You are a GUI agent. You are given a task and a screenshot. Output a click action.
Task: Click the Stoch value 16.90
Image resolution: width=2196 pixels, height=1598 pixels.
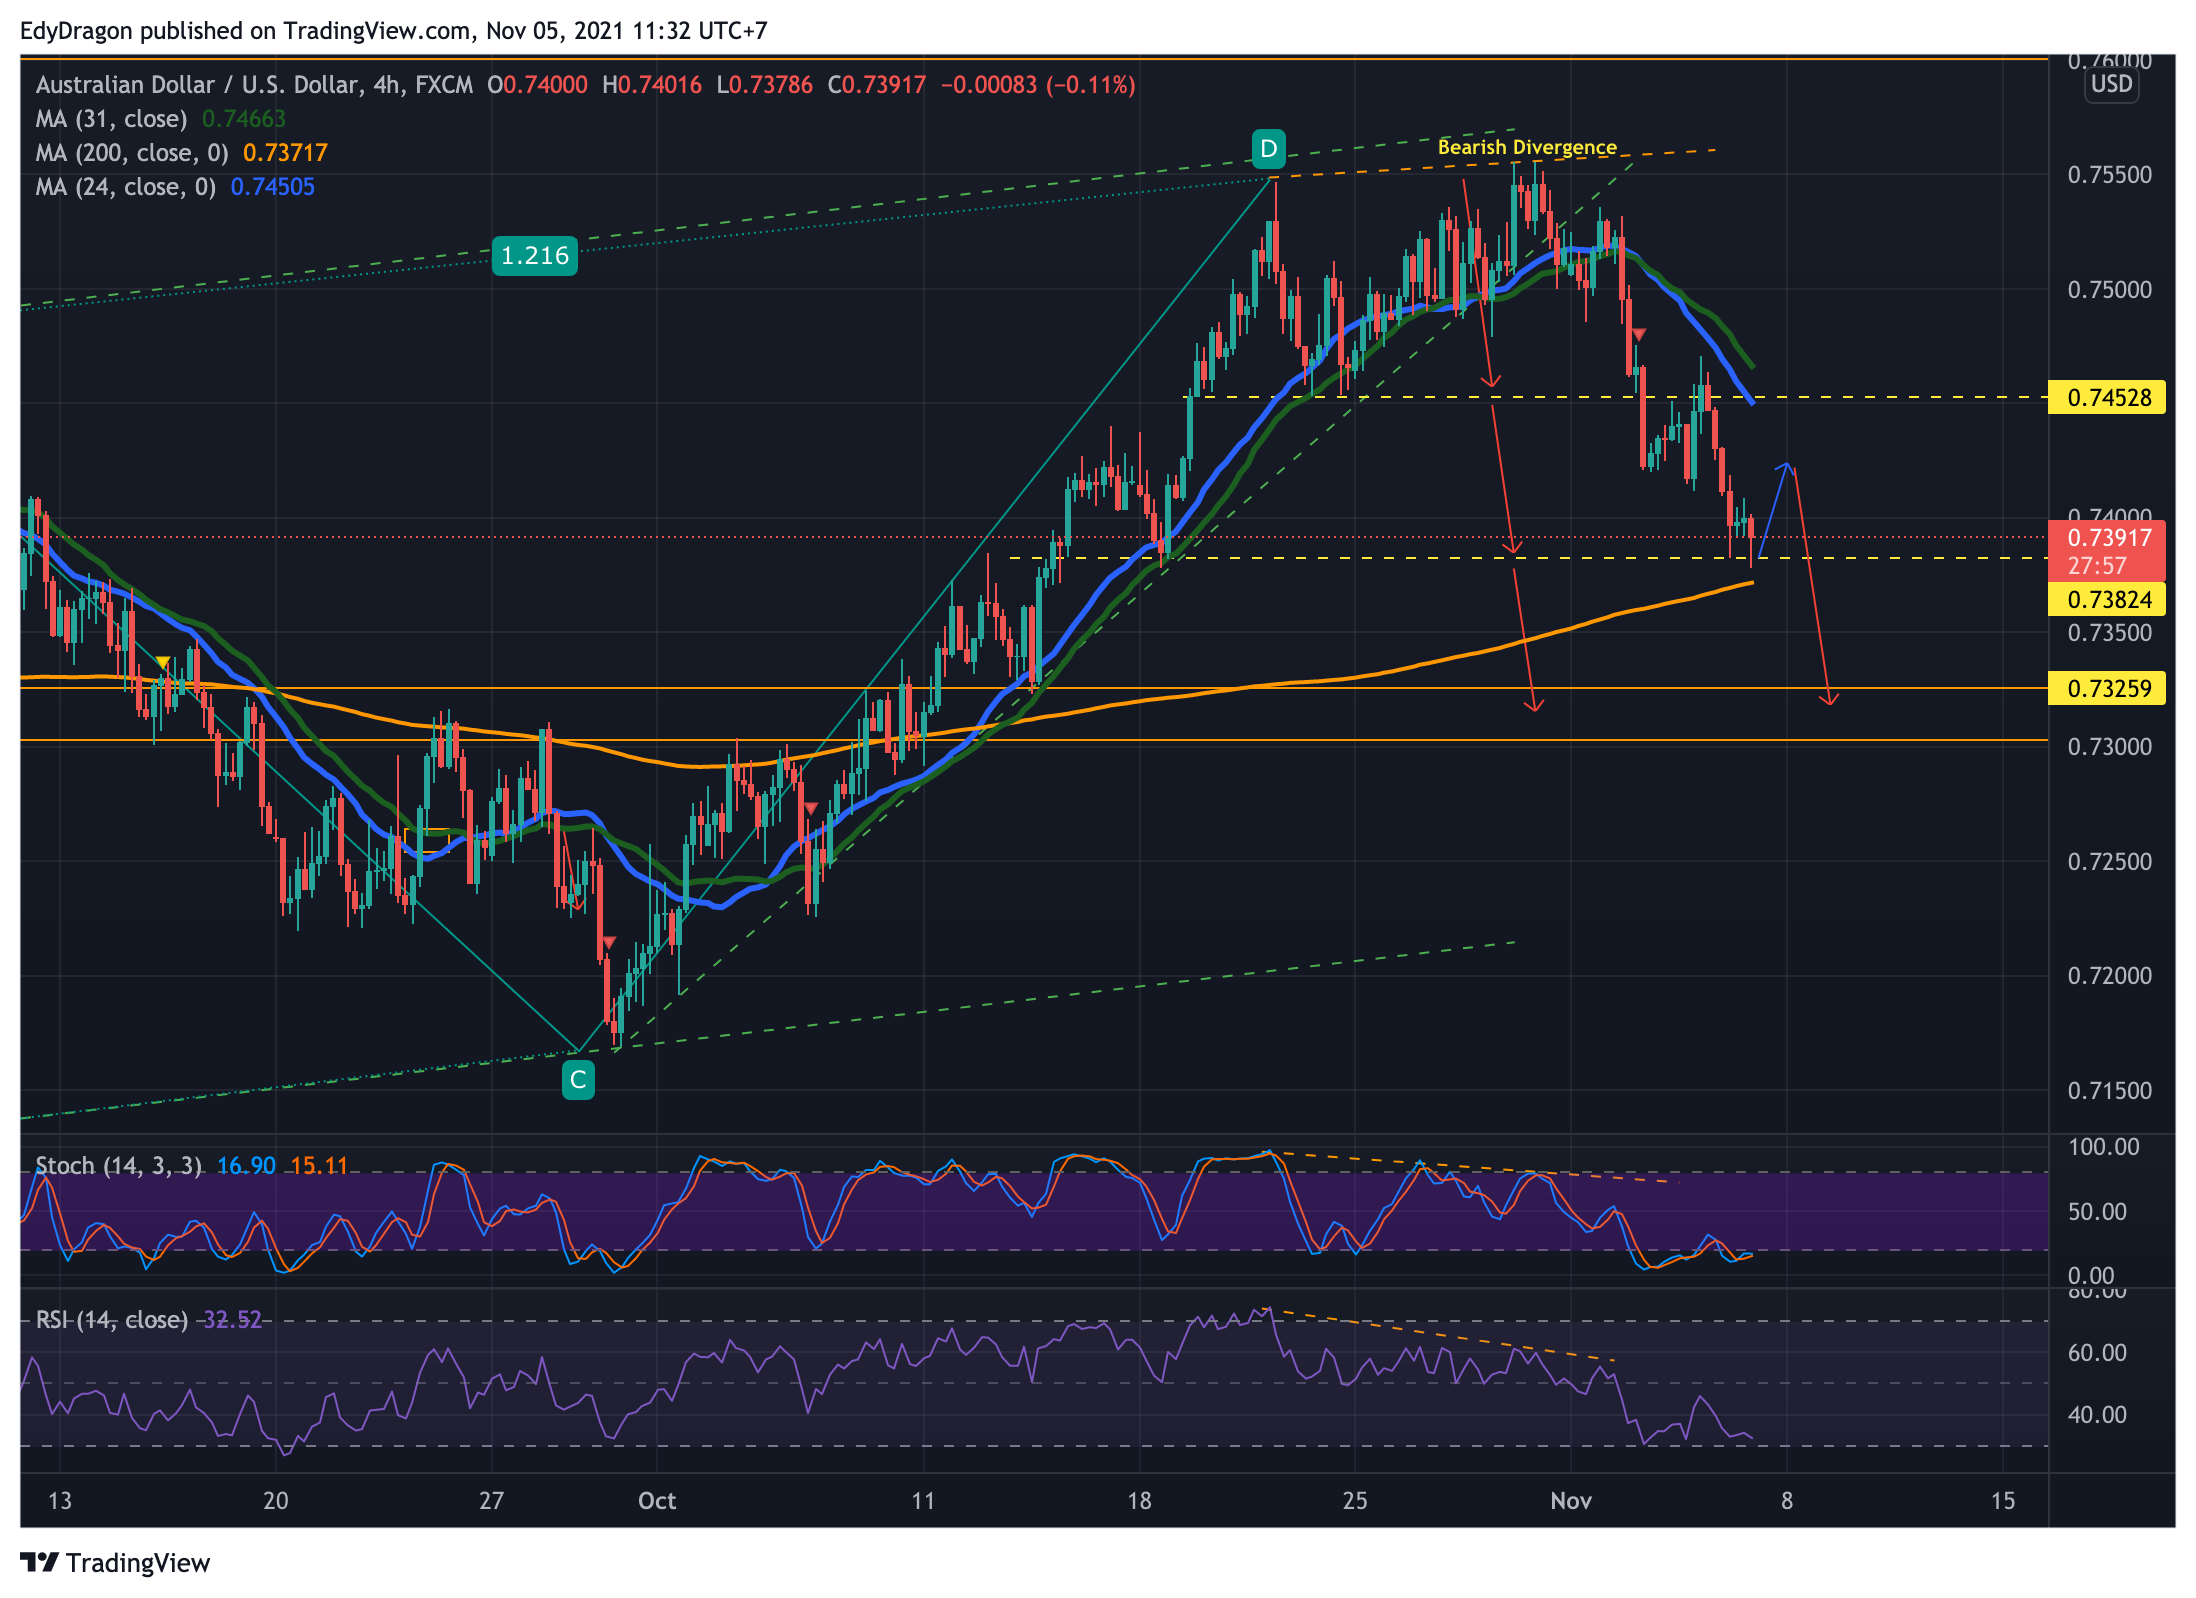[x=246, y=1166]
